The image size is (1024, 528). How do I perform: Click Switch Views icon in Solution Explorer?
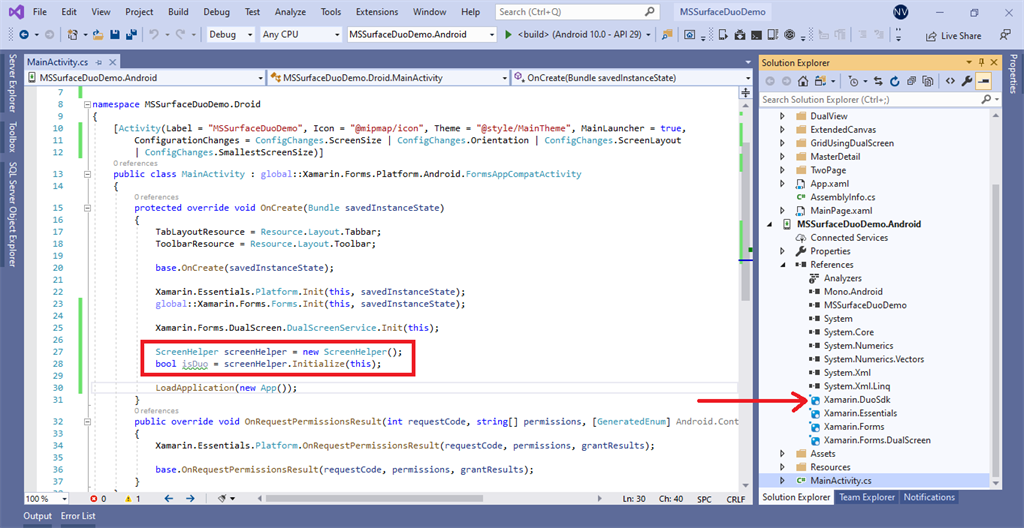(x=820, y=82)
